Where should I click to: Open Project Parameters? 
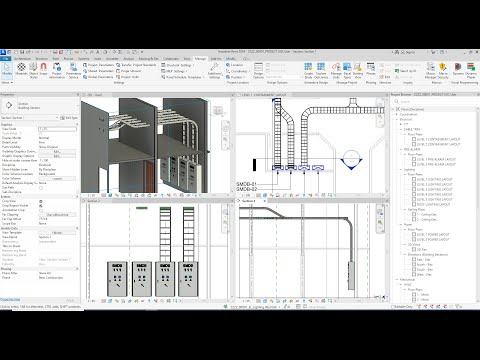[98, 65]
